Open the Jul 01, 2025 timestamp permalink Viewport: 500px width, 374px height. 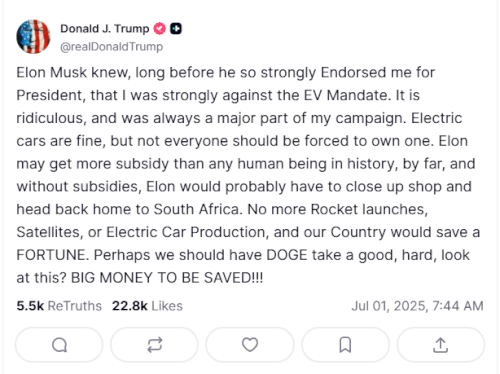coord(417,306)
